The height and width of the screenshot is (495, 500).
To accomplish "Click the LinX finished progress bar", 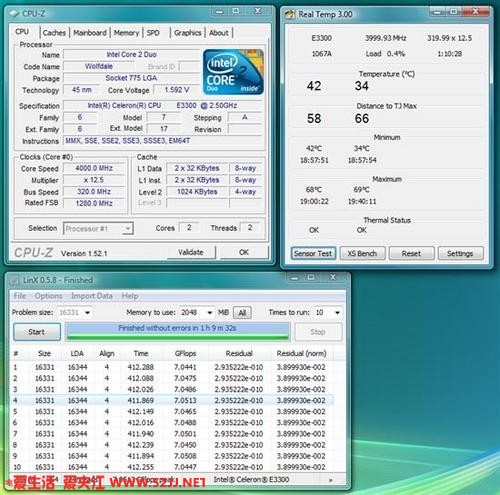I will tap(178, 331).
